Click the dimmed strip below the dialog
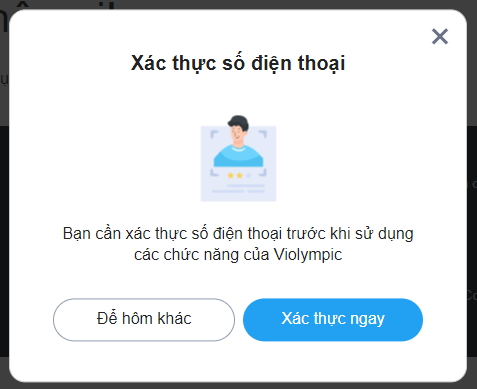 pyautogui.click(x=238, y=386)
